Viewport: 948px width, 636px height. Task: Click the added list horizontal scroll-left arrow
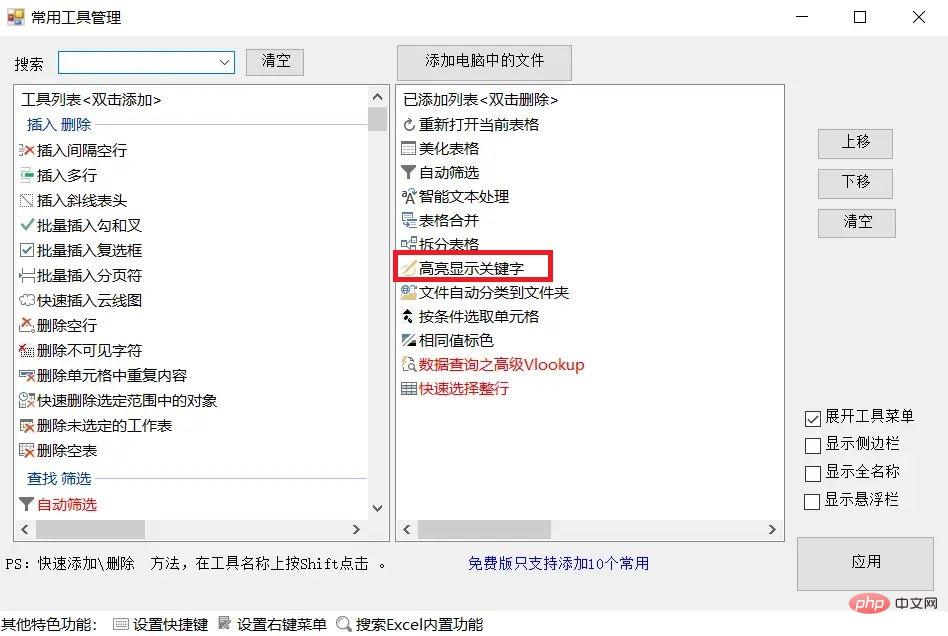[407, 530]
